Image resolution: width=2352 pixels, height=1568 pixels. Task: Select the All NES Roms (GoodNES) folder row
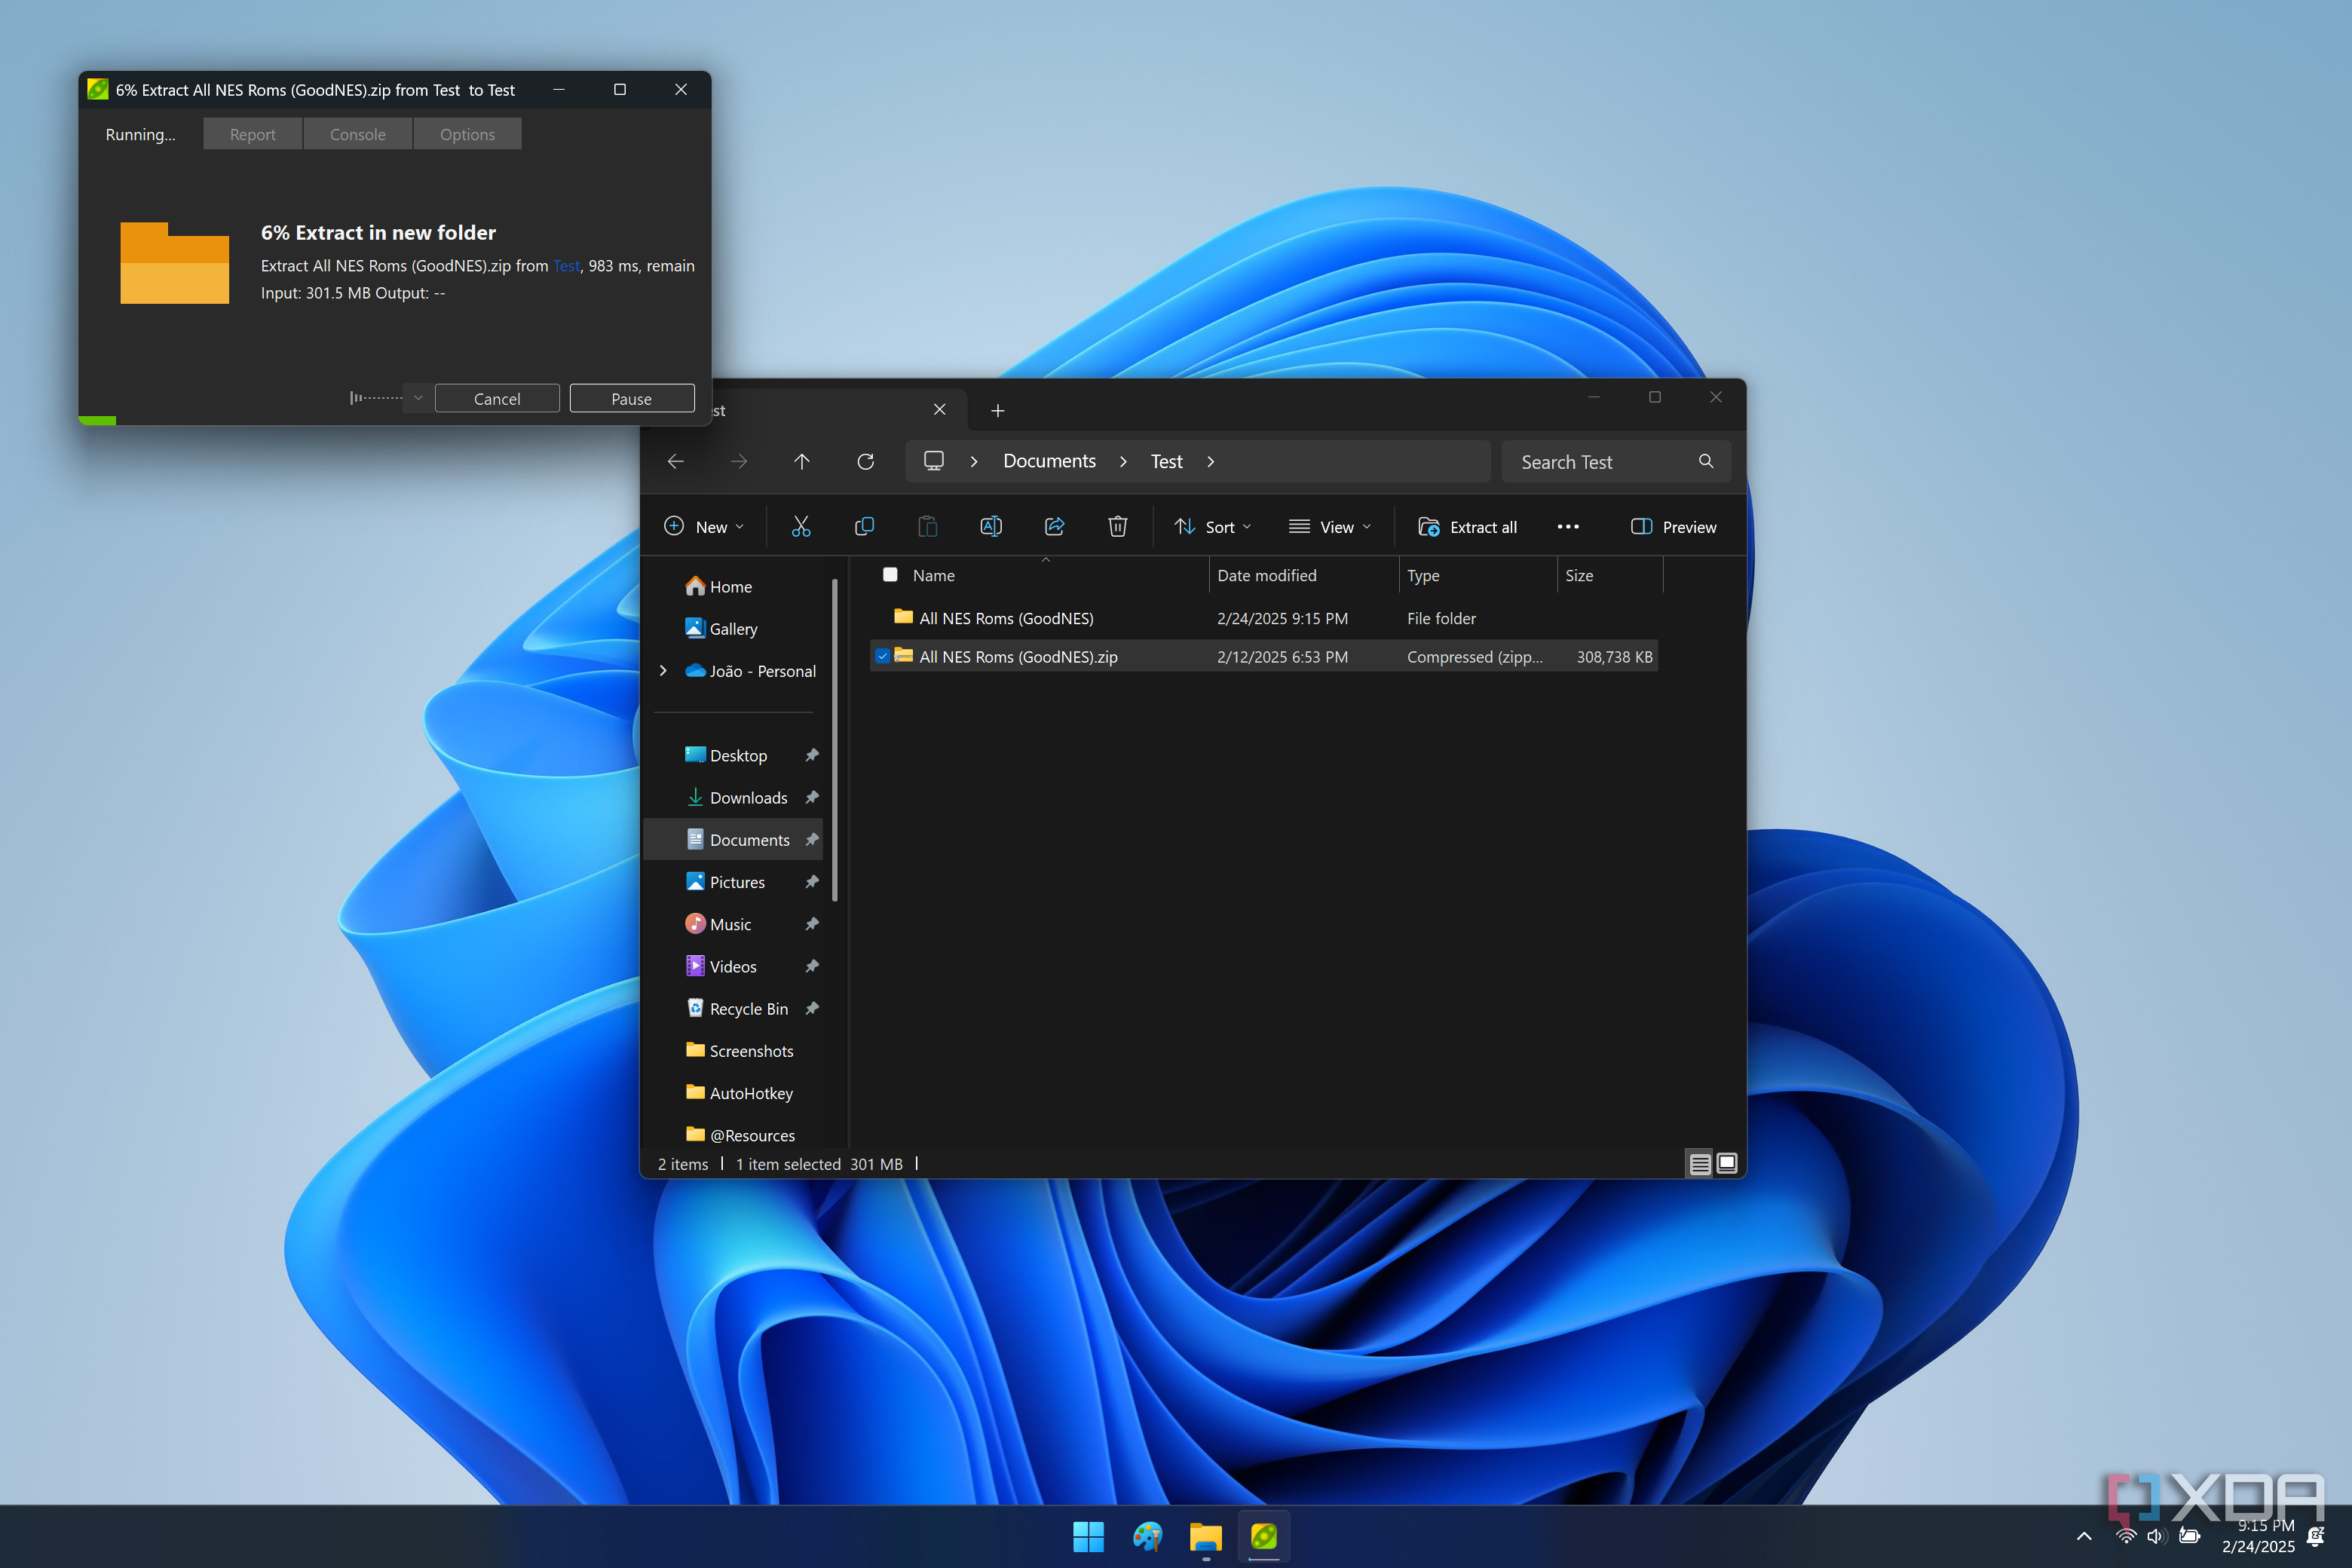click(x=1264, y=618)
